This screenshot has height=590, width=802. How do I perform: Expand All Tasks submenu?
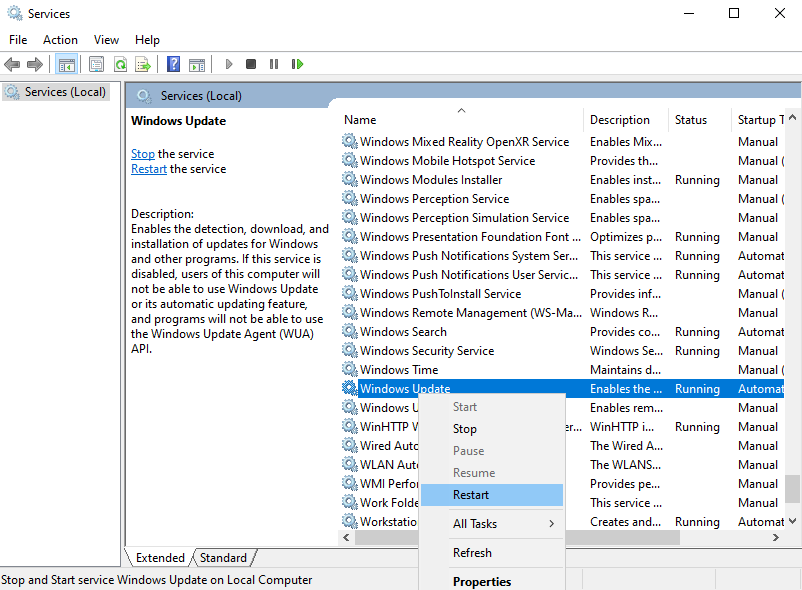coord(492,524)
